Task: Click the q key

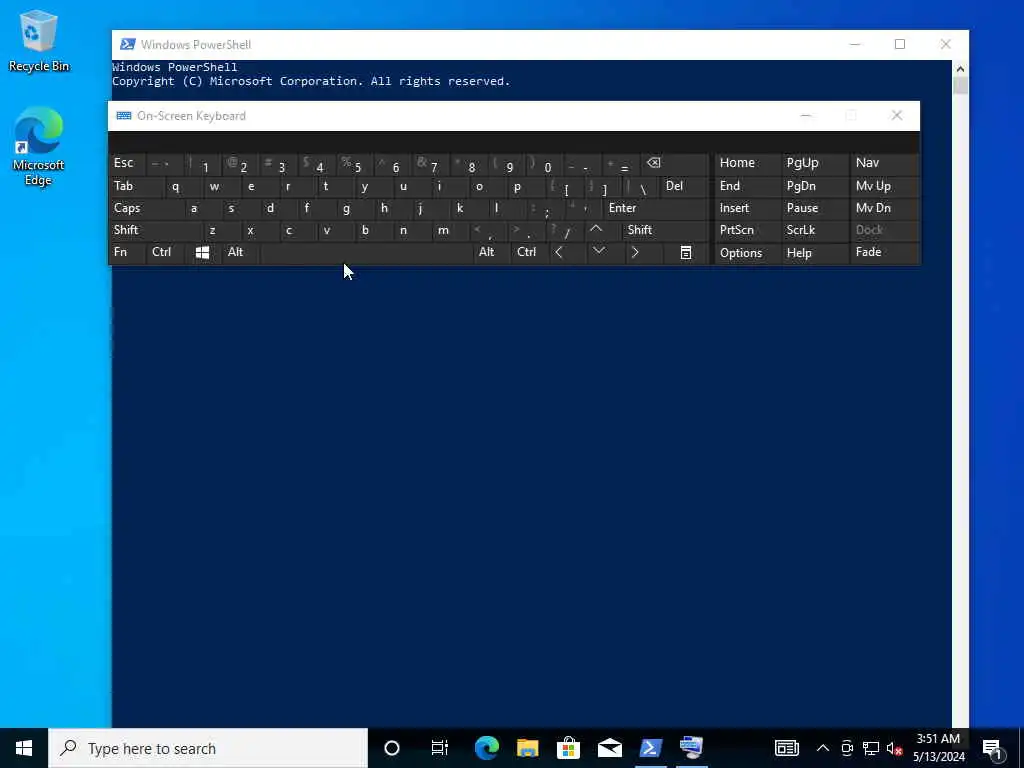Action: click(x=184, y=187)
